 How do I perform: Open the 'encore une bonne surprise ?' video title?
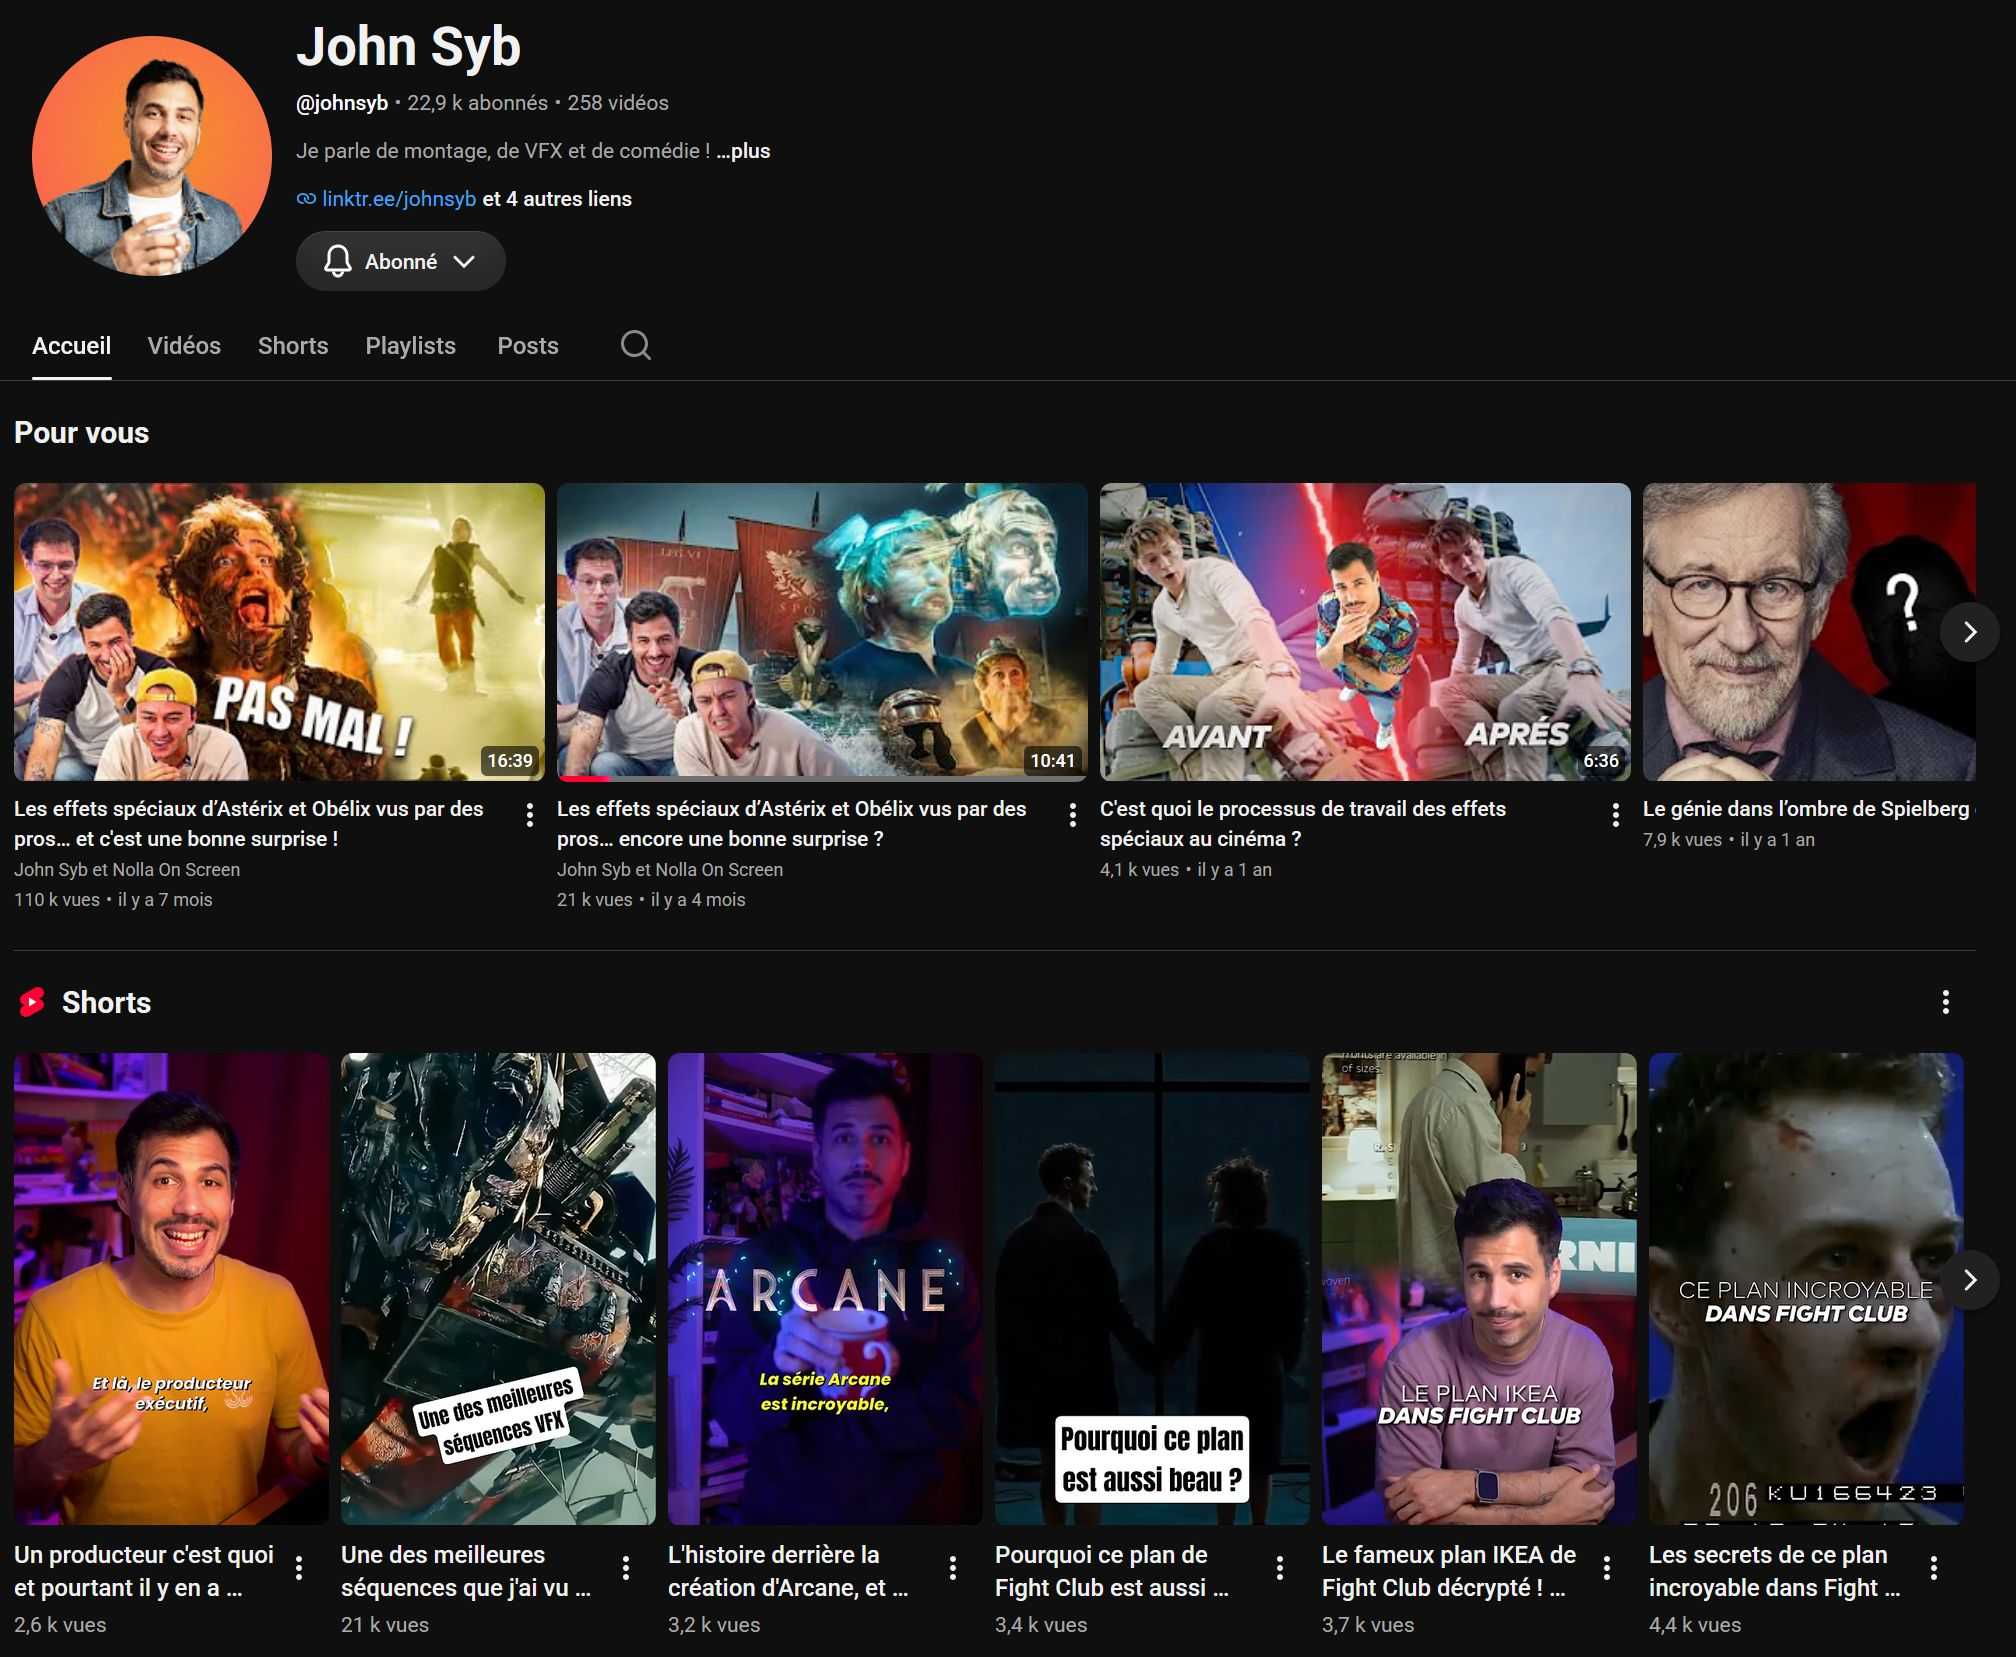[x=791, y=824]
